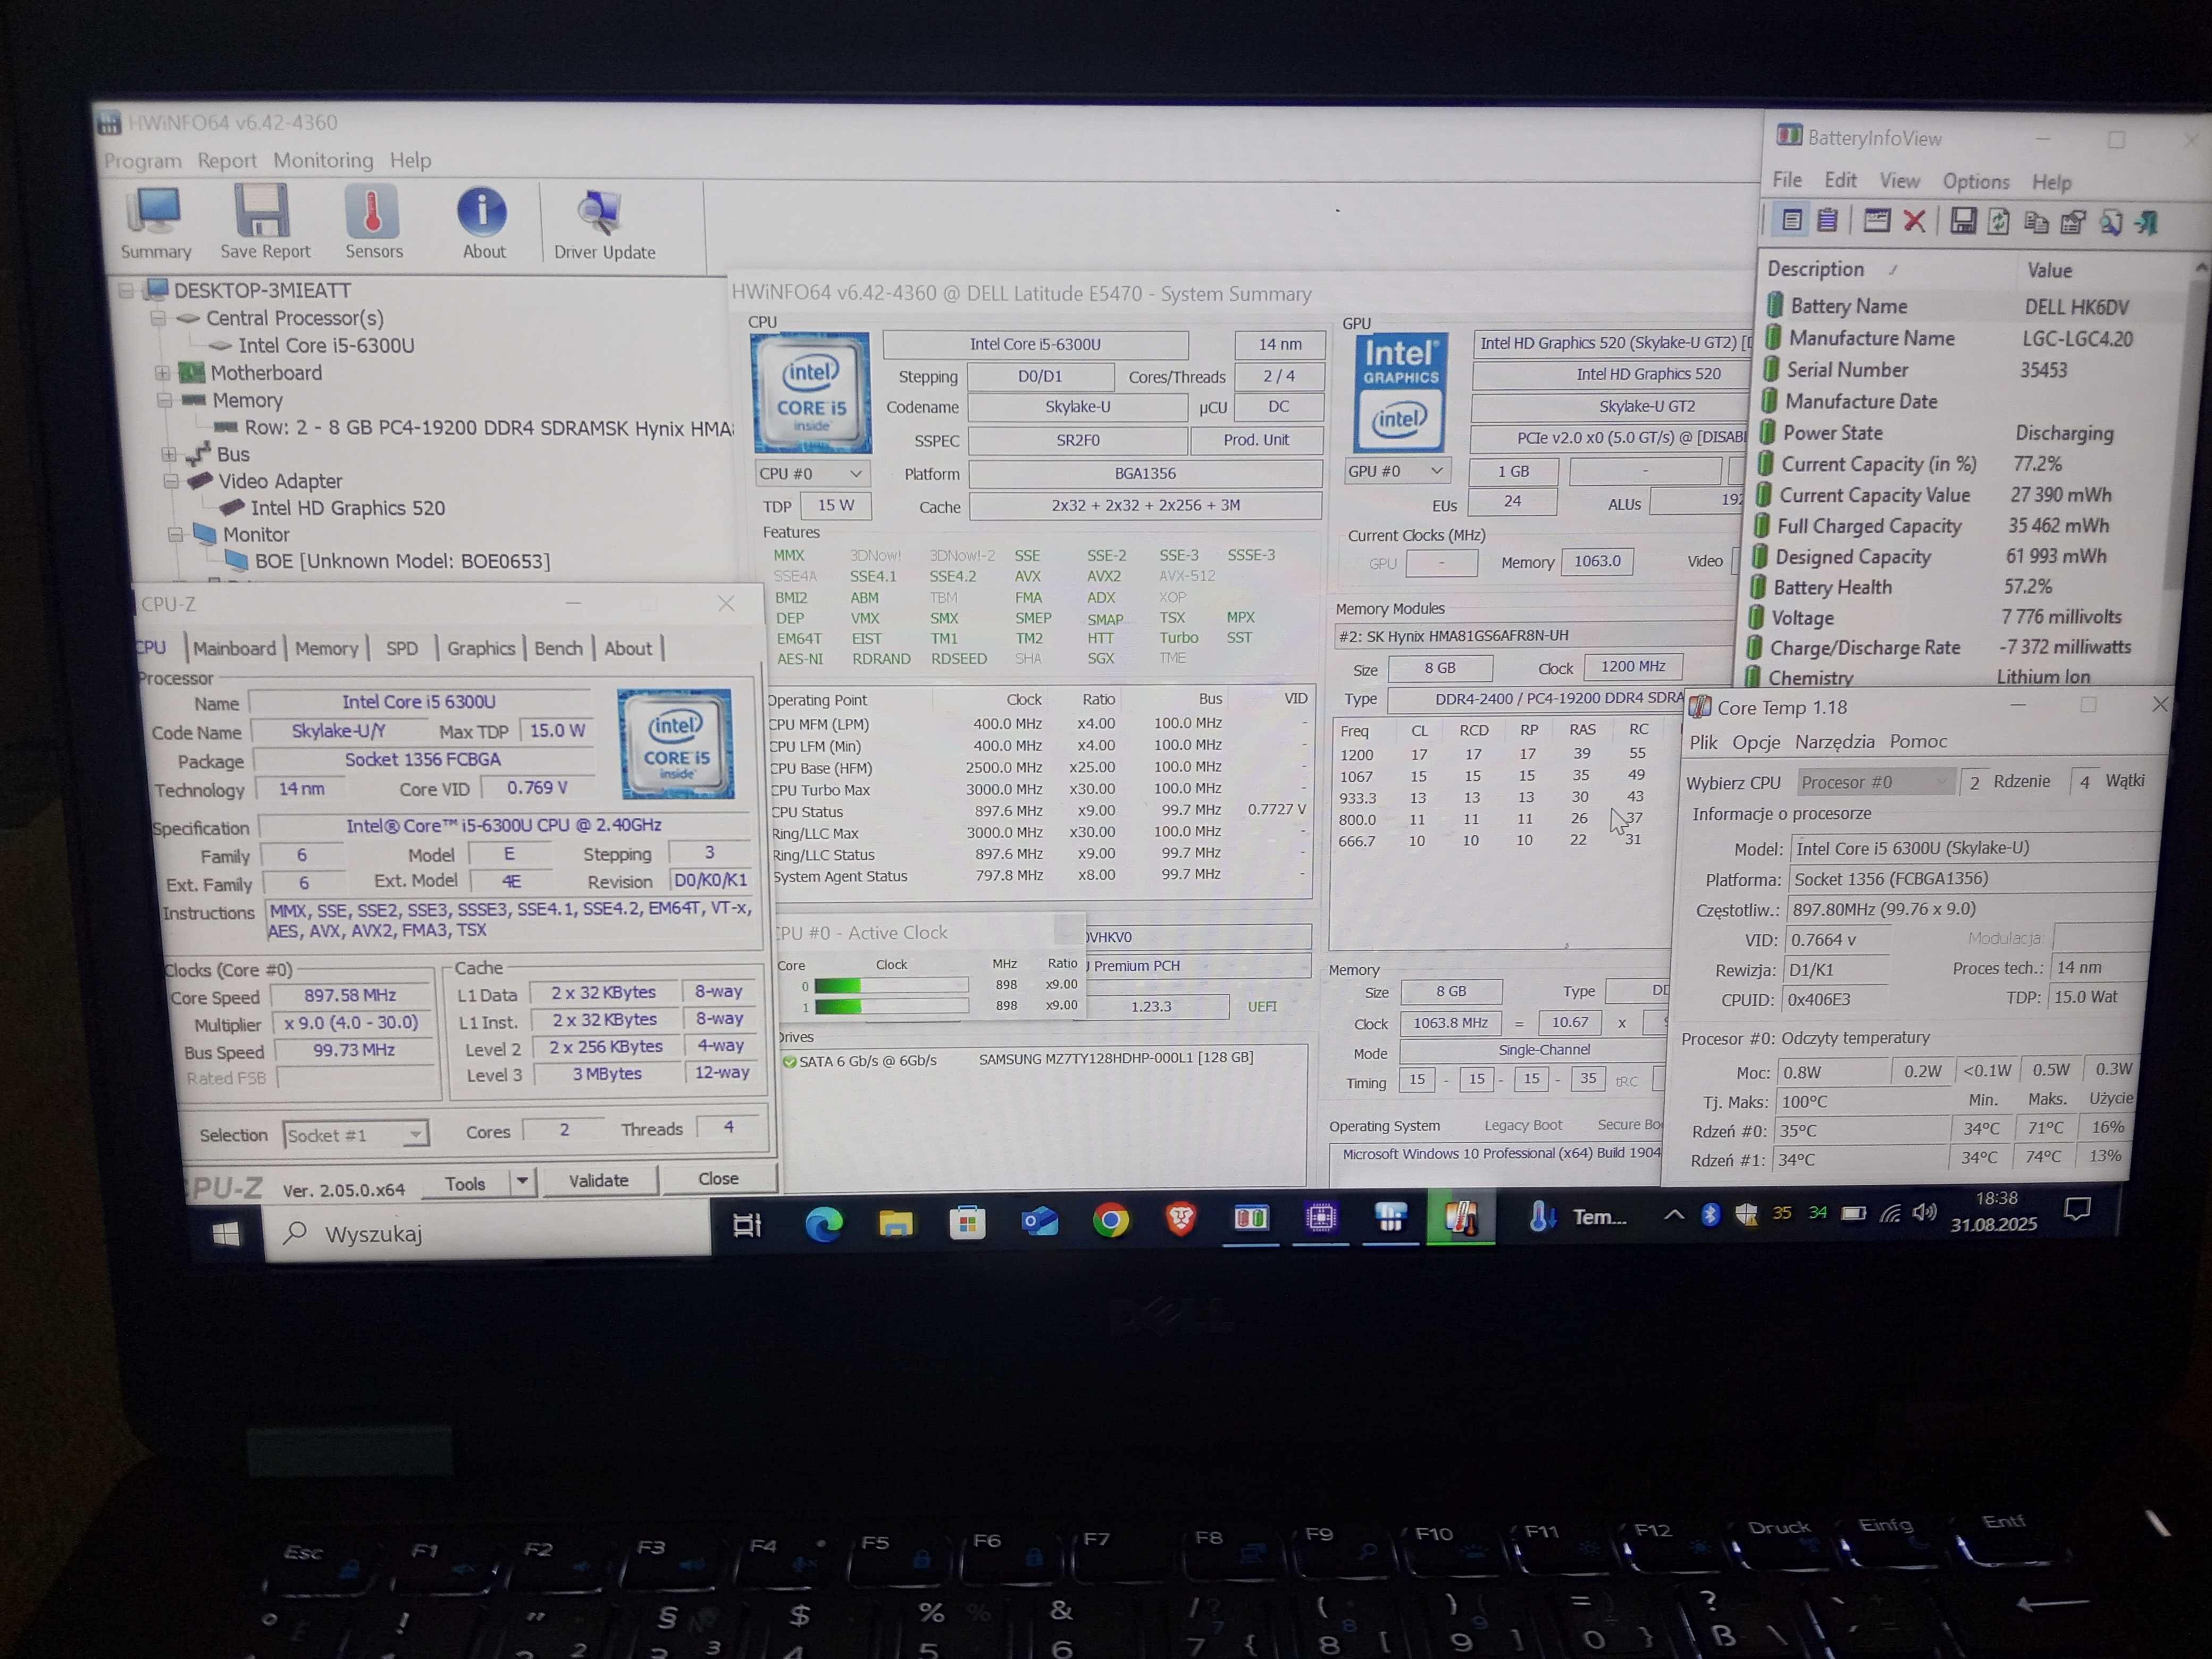
Task: Open GPU #0 dropdown in System Summary
Action: [1396, 470]
